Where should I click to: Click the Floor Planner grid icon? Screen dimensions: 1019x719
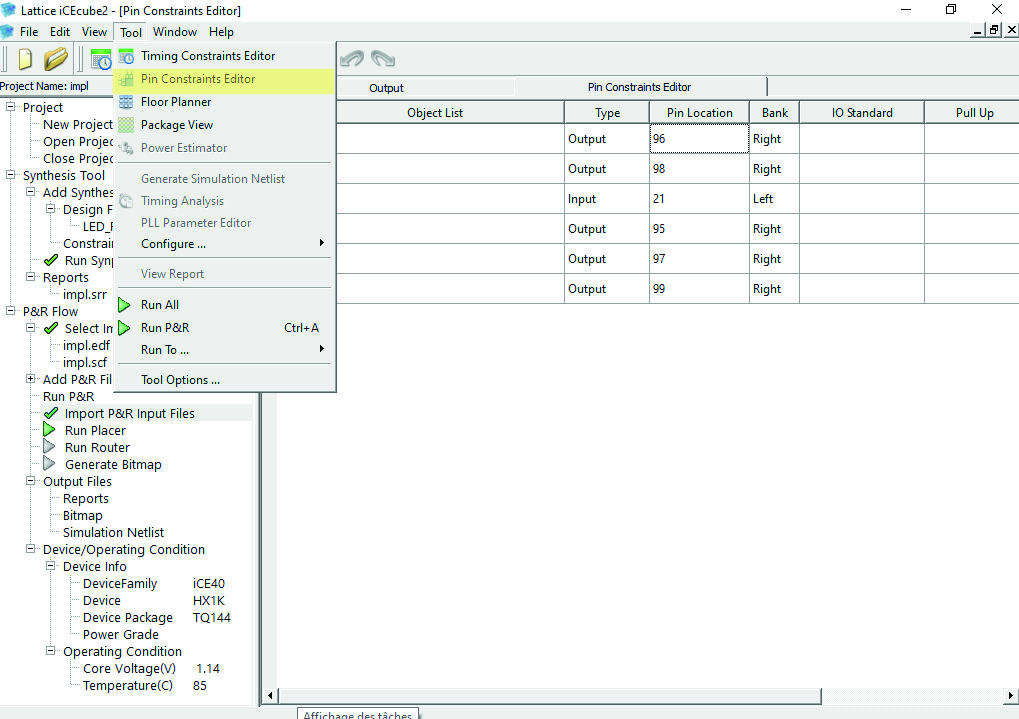[126, 102]
